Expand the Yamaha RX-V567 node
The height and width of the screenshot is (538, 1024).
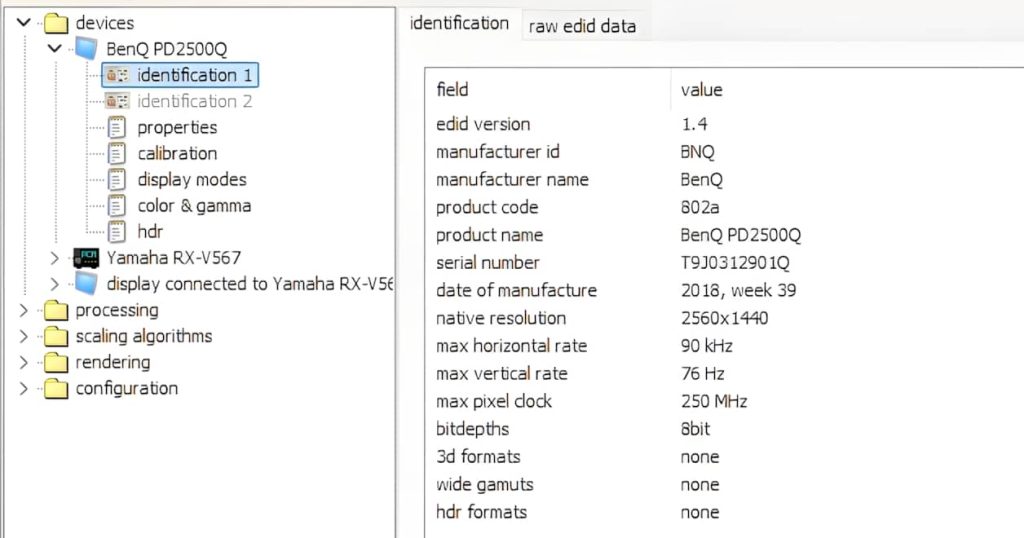(x=54, y=257)
